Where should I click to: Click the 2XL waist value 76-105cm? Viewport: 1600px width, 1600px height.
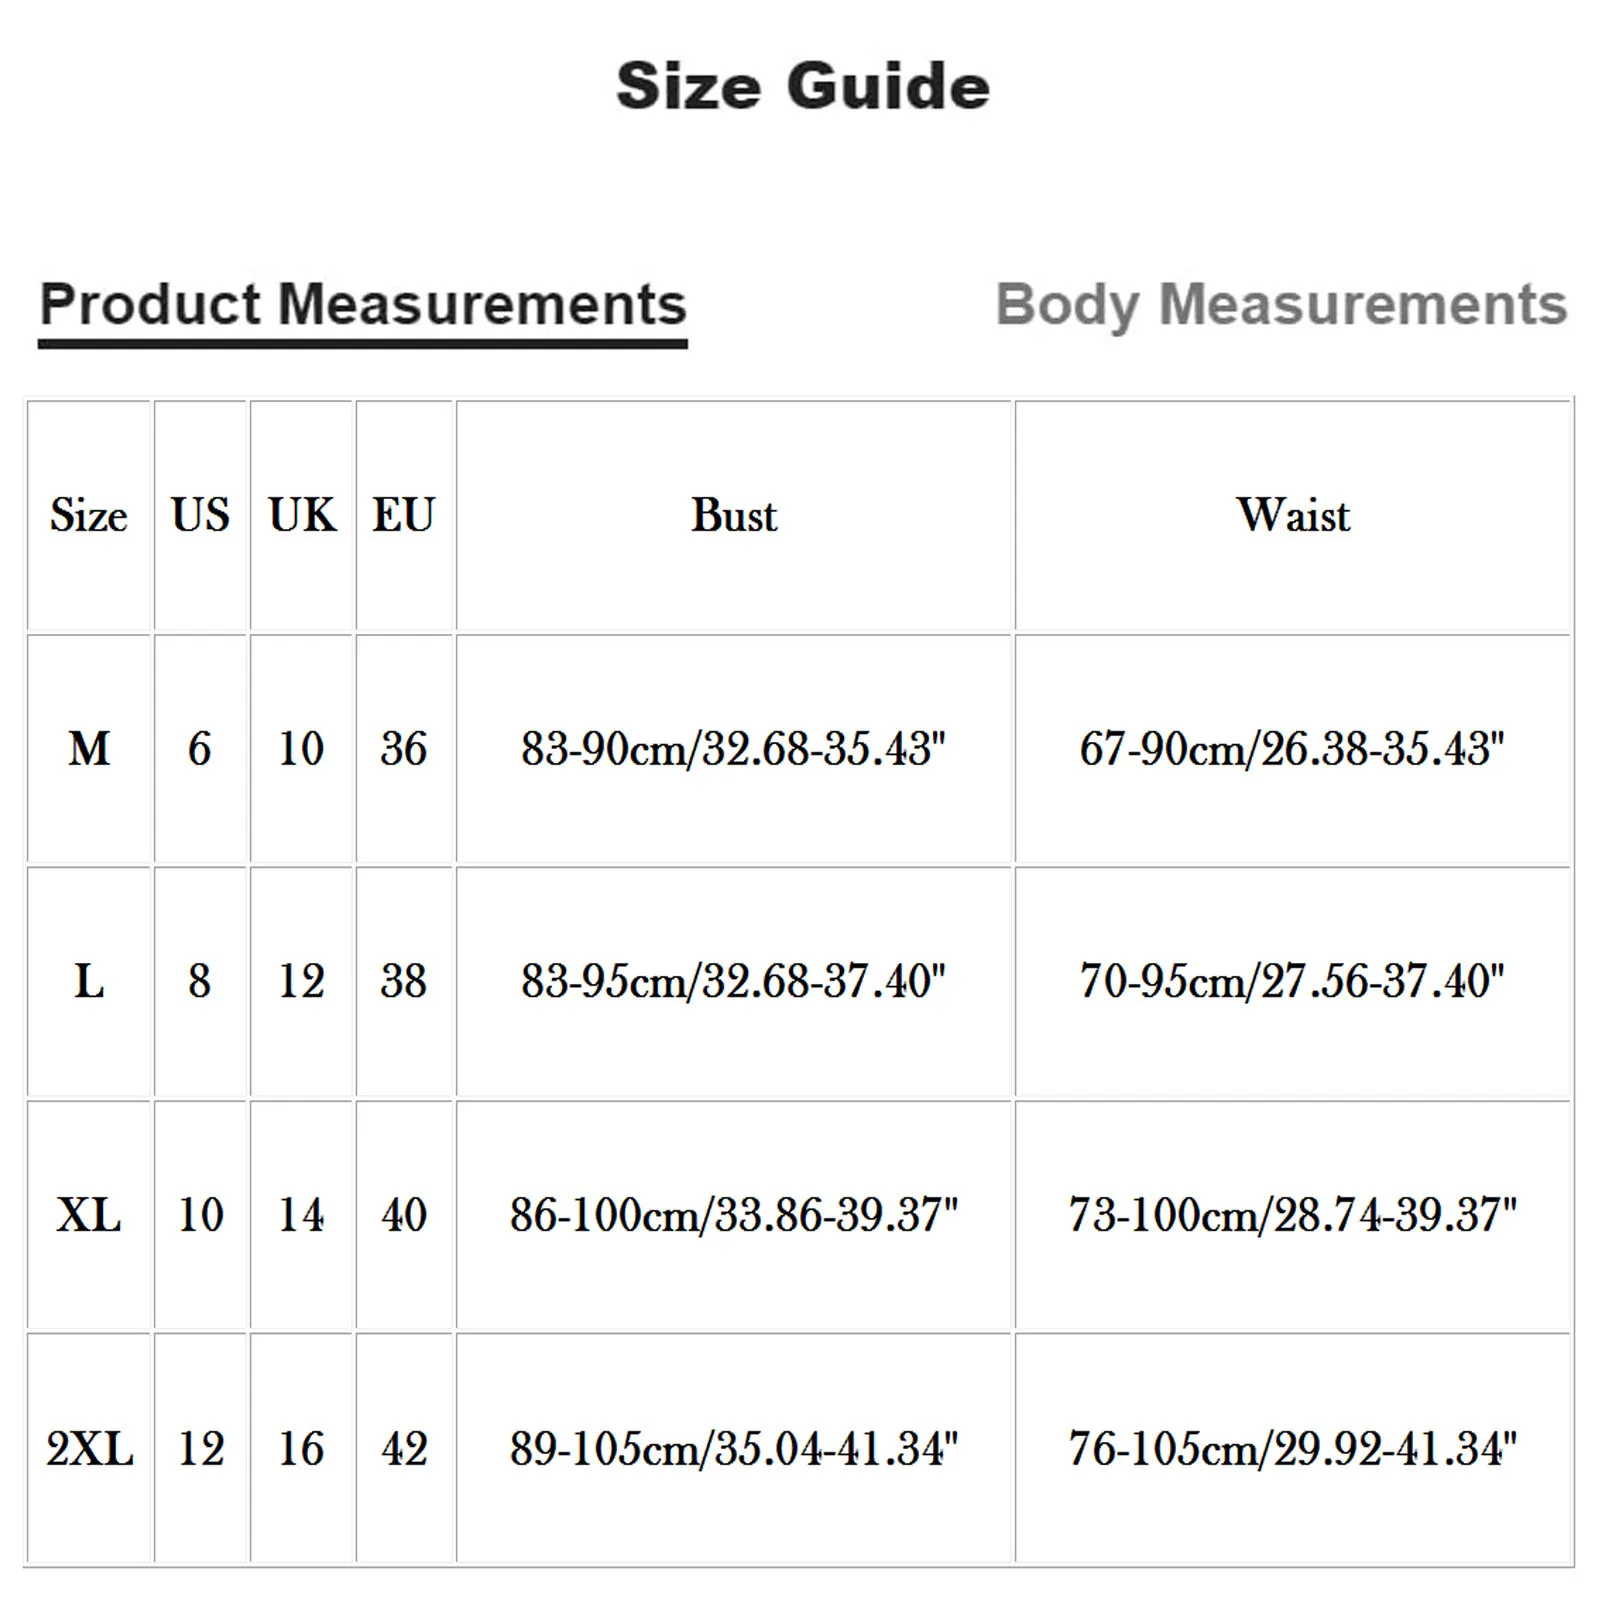point(1293,1448)
